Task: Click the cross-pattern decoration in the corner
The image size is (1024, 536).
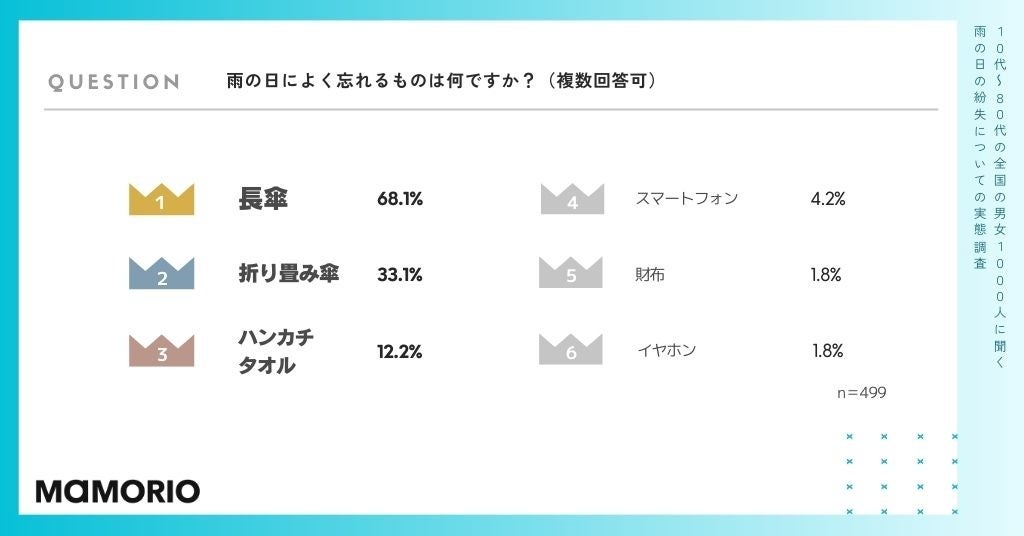Action: (902, 474)
